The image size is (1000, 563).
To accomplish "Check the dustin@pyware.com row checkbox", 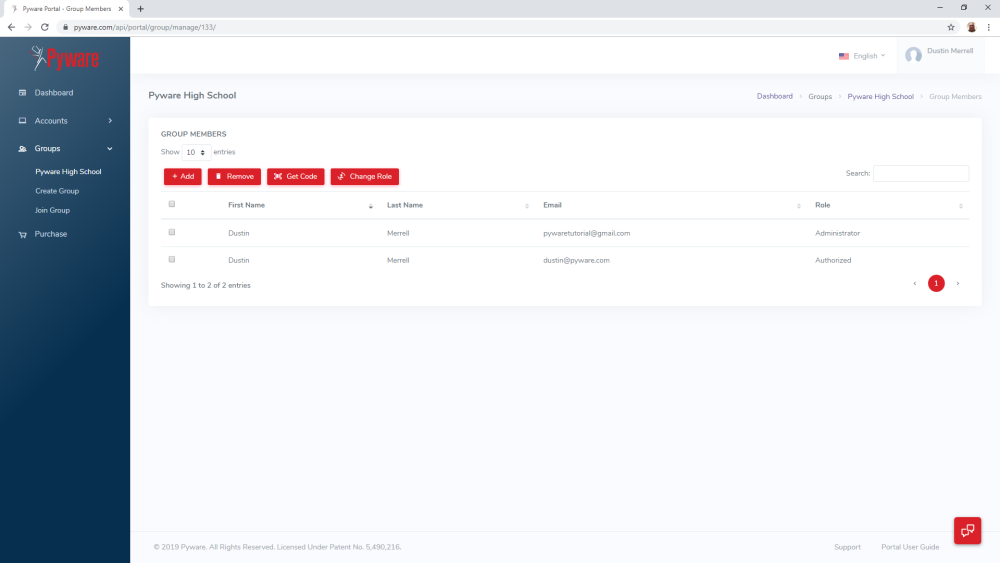I will click(172, 260).
